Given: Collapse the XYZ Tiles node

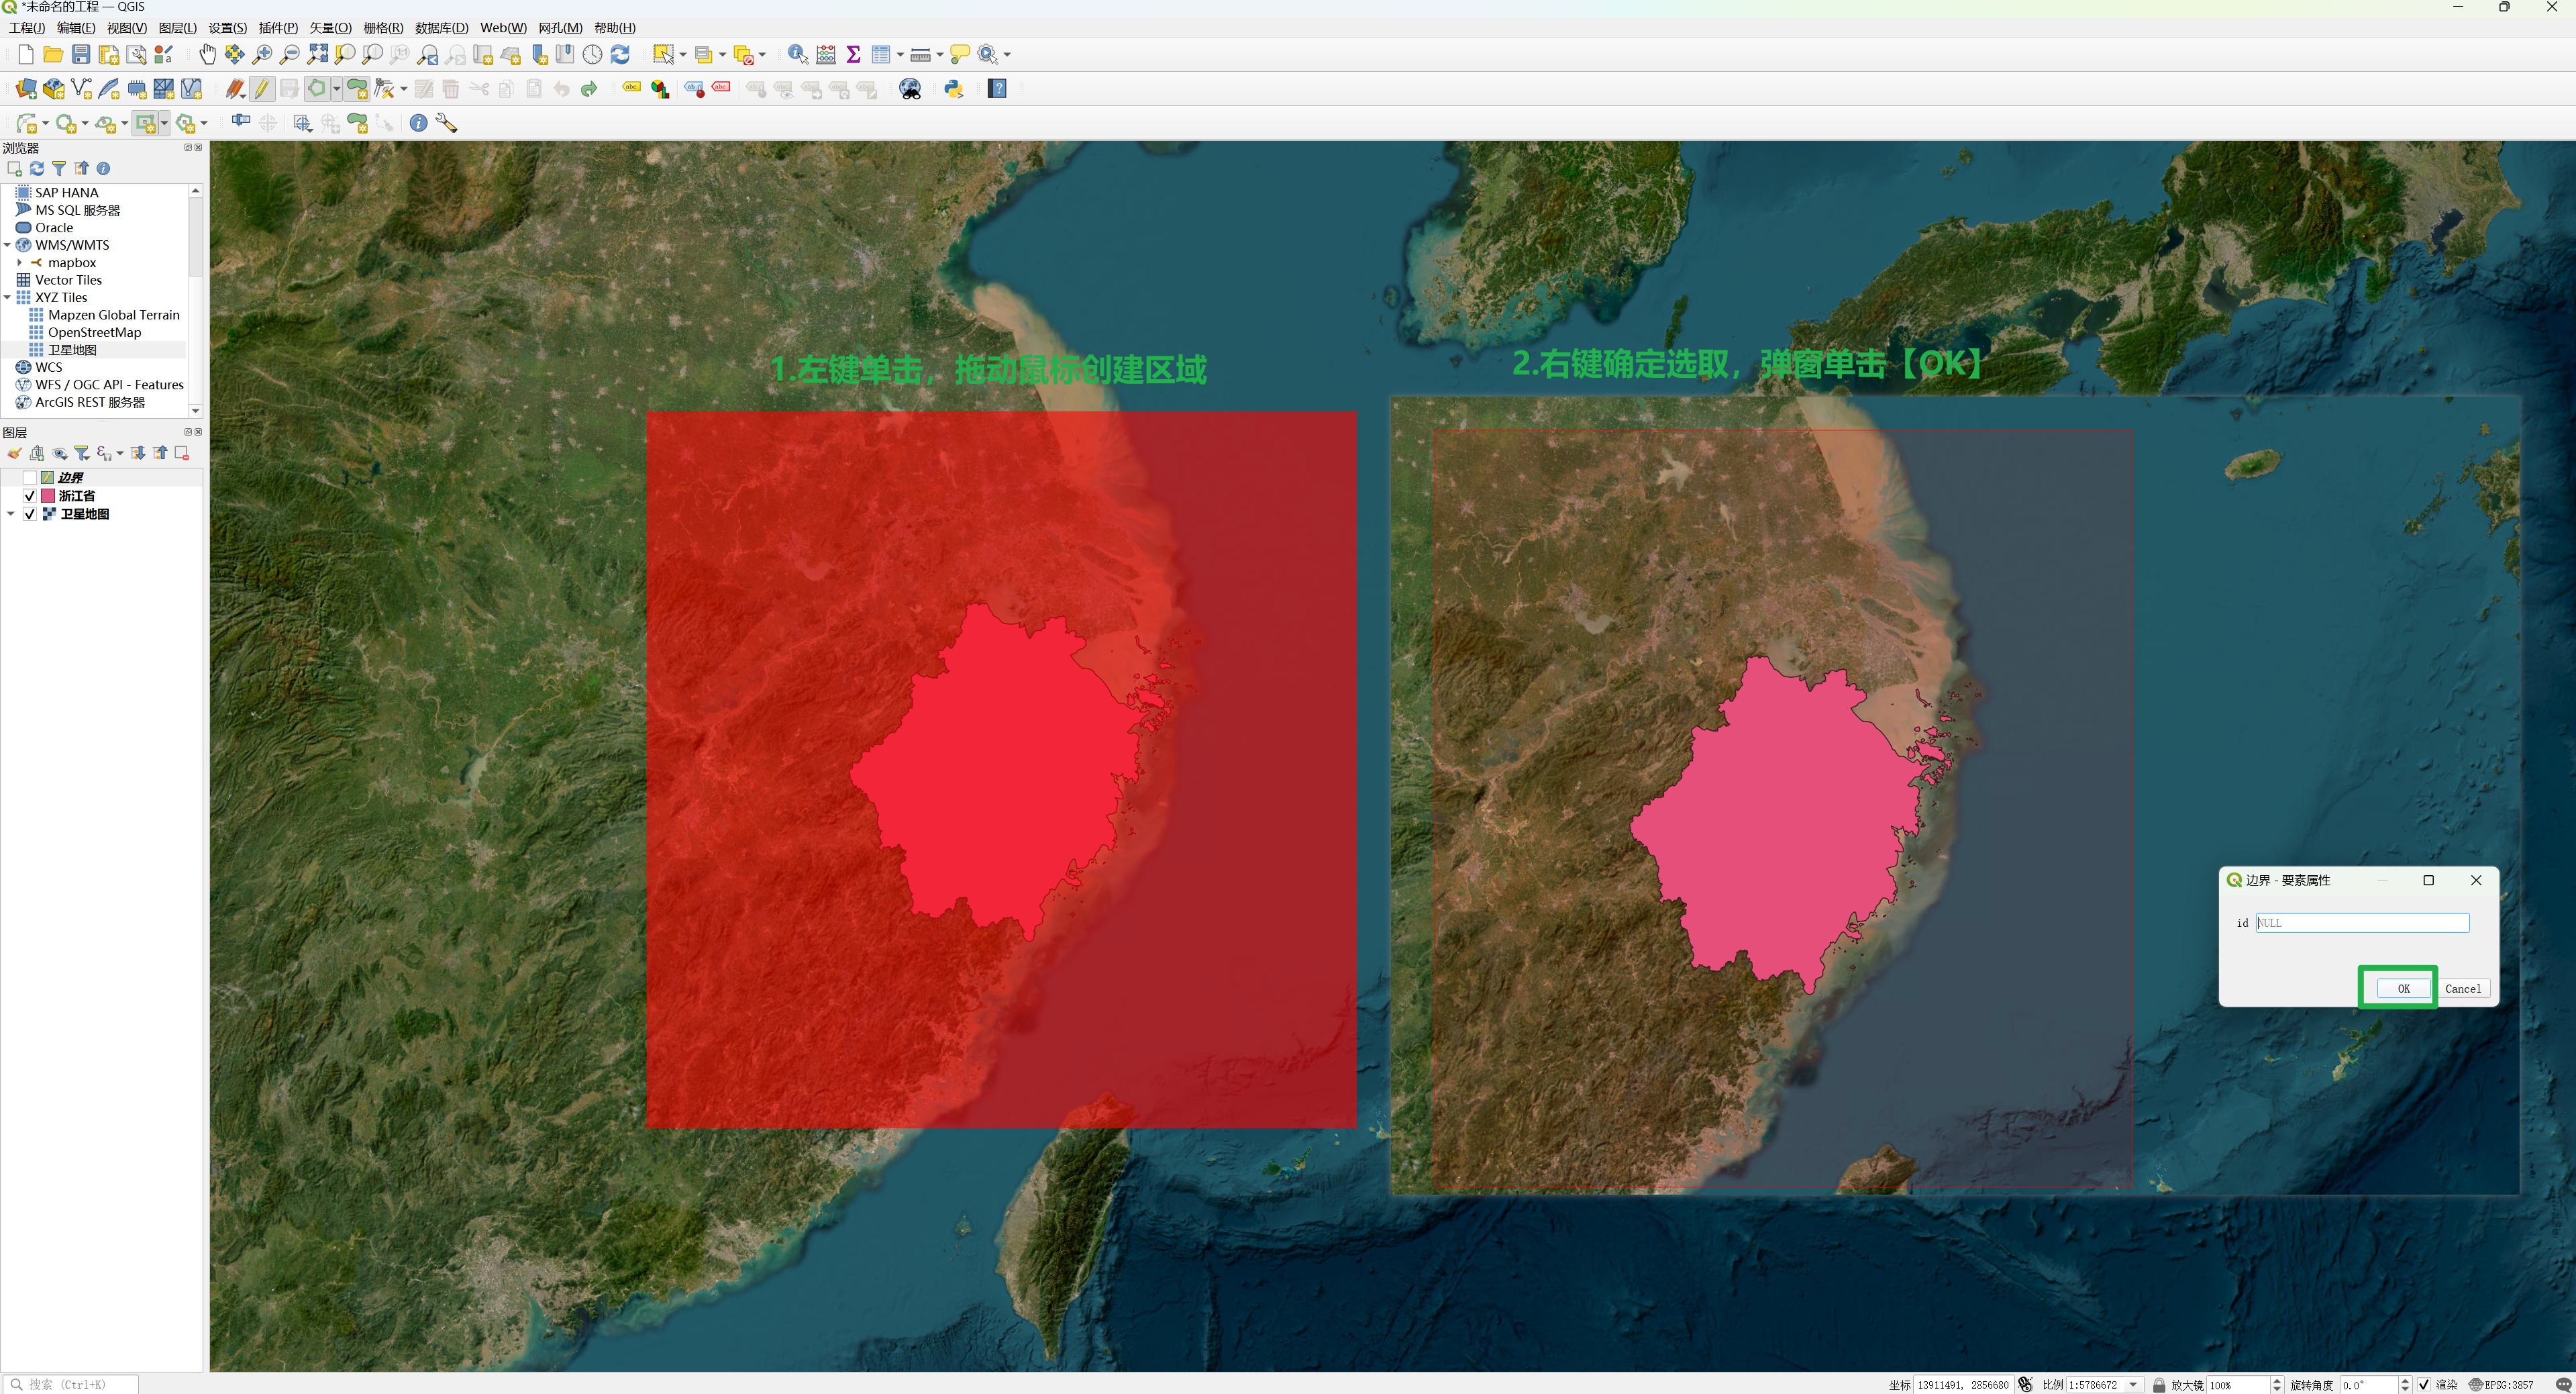Looking at the screenshot, I should 8,298.
